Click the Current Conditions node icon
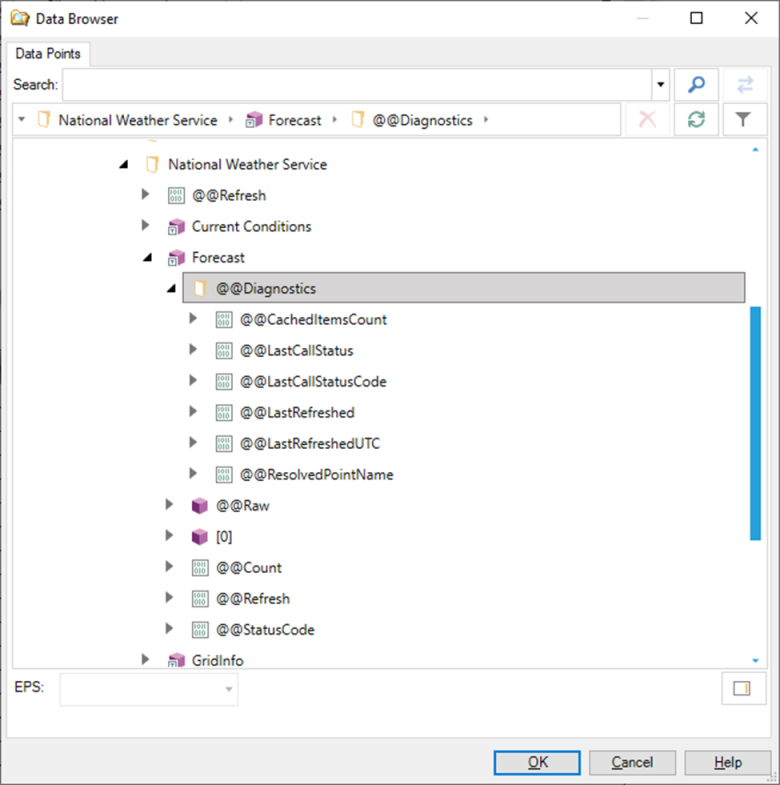Screen dimensions: 780x785 tap(176, 227)
